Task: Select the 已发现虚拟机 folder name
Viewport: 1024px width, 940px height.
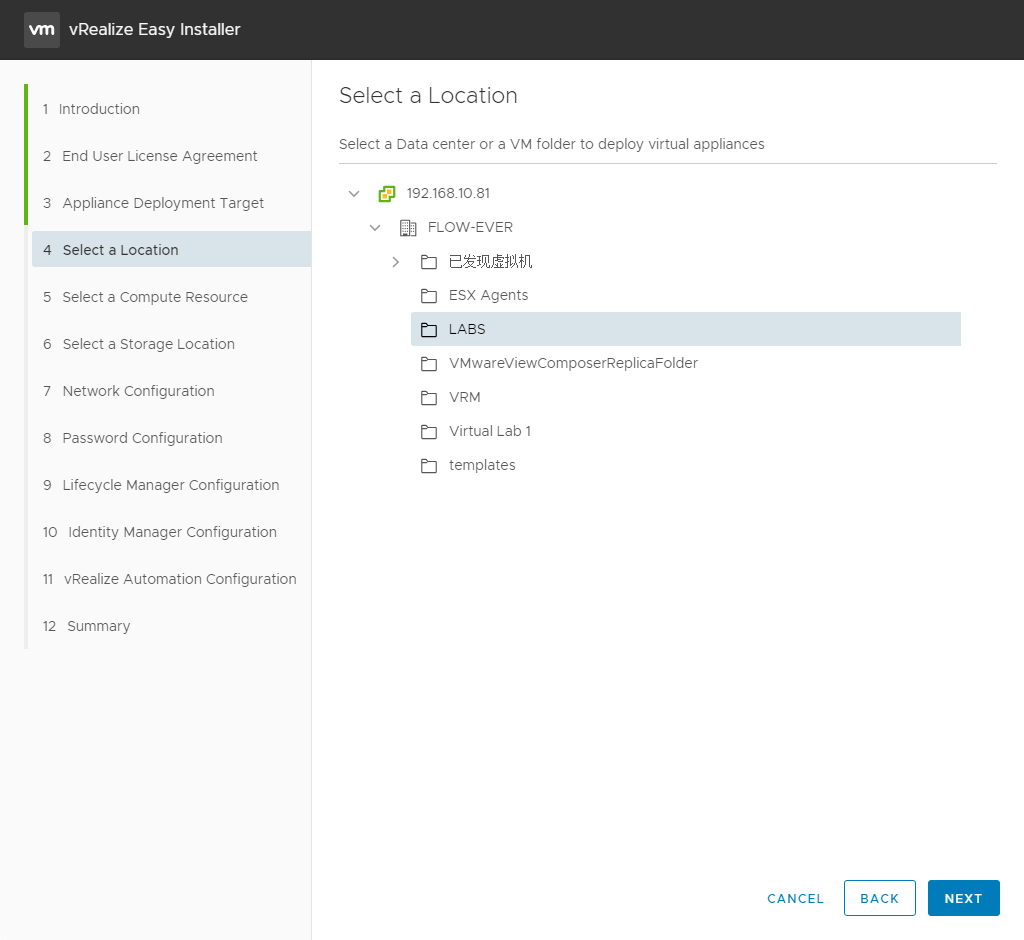Action: tap(490, 262)
